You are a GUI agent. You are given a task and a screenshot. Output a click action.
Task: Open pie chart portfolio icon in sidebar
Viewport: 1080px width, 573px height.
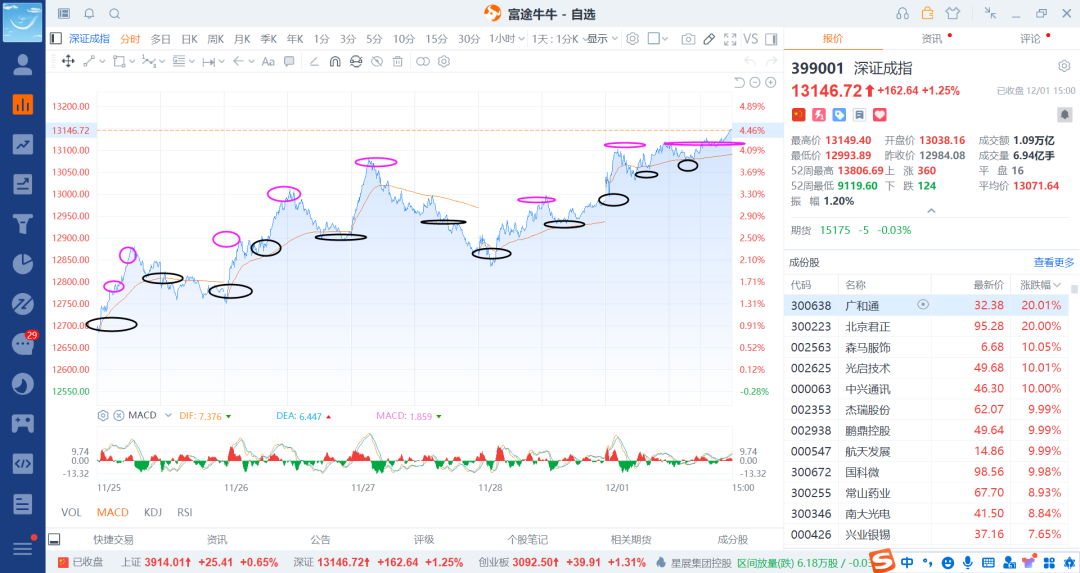[x=23, y=264]
